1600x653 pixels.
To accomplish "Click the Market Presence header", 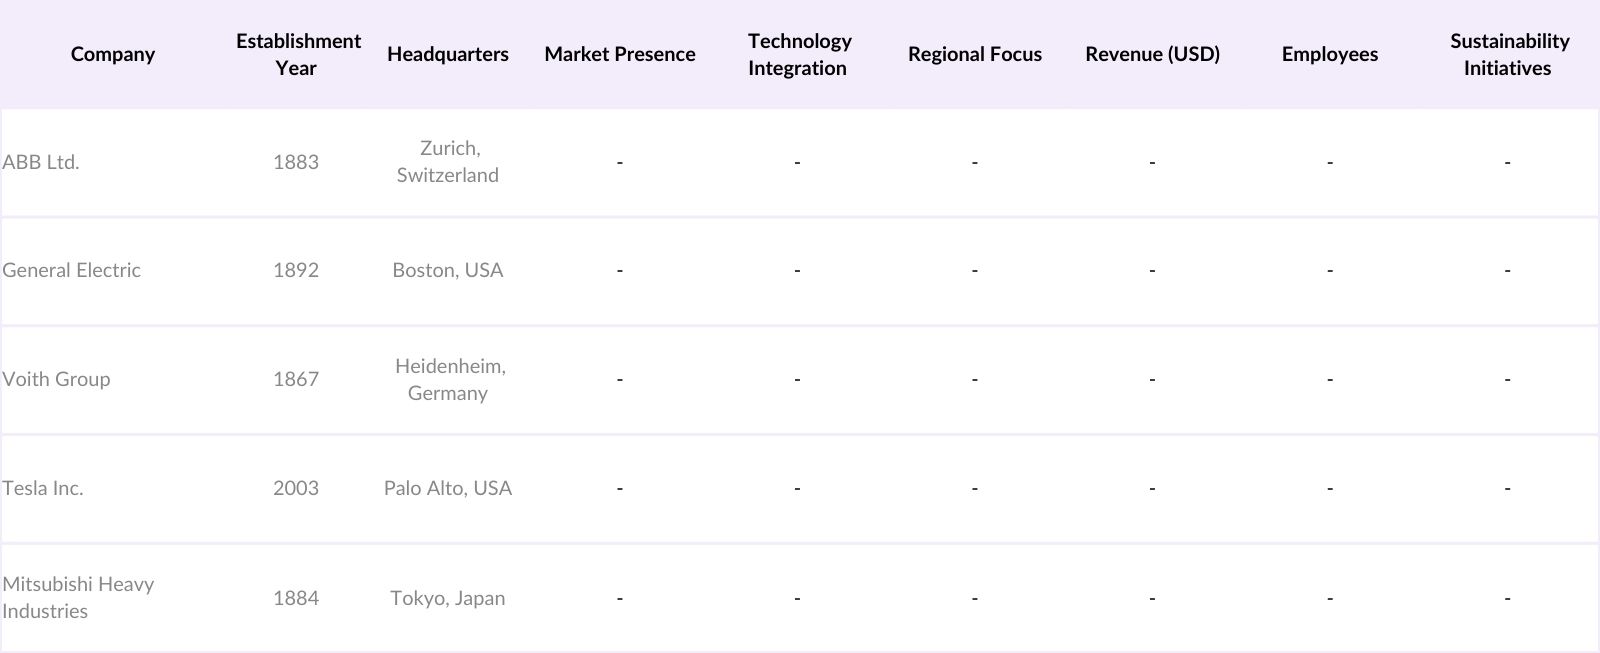I will click(x=620, y=54).
